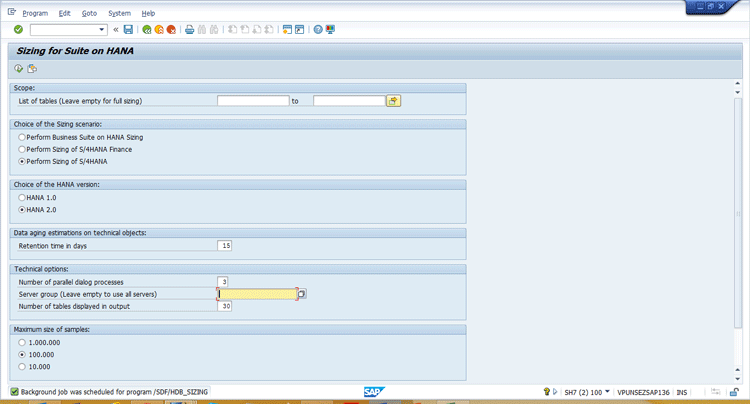Click the Create New Session icon

click(287, 30)
